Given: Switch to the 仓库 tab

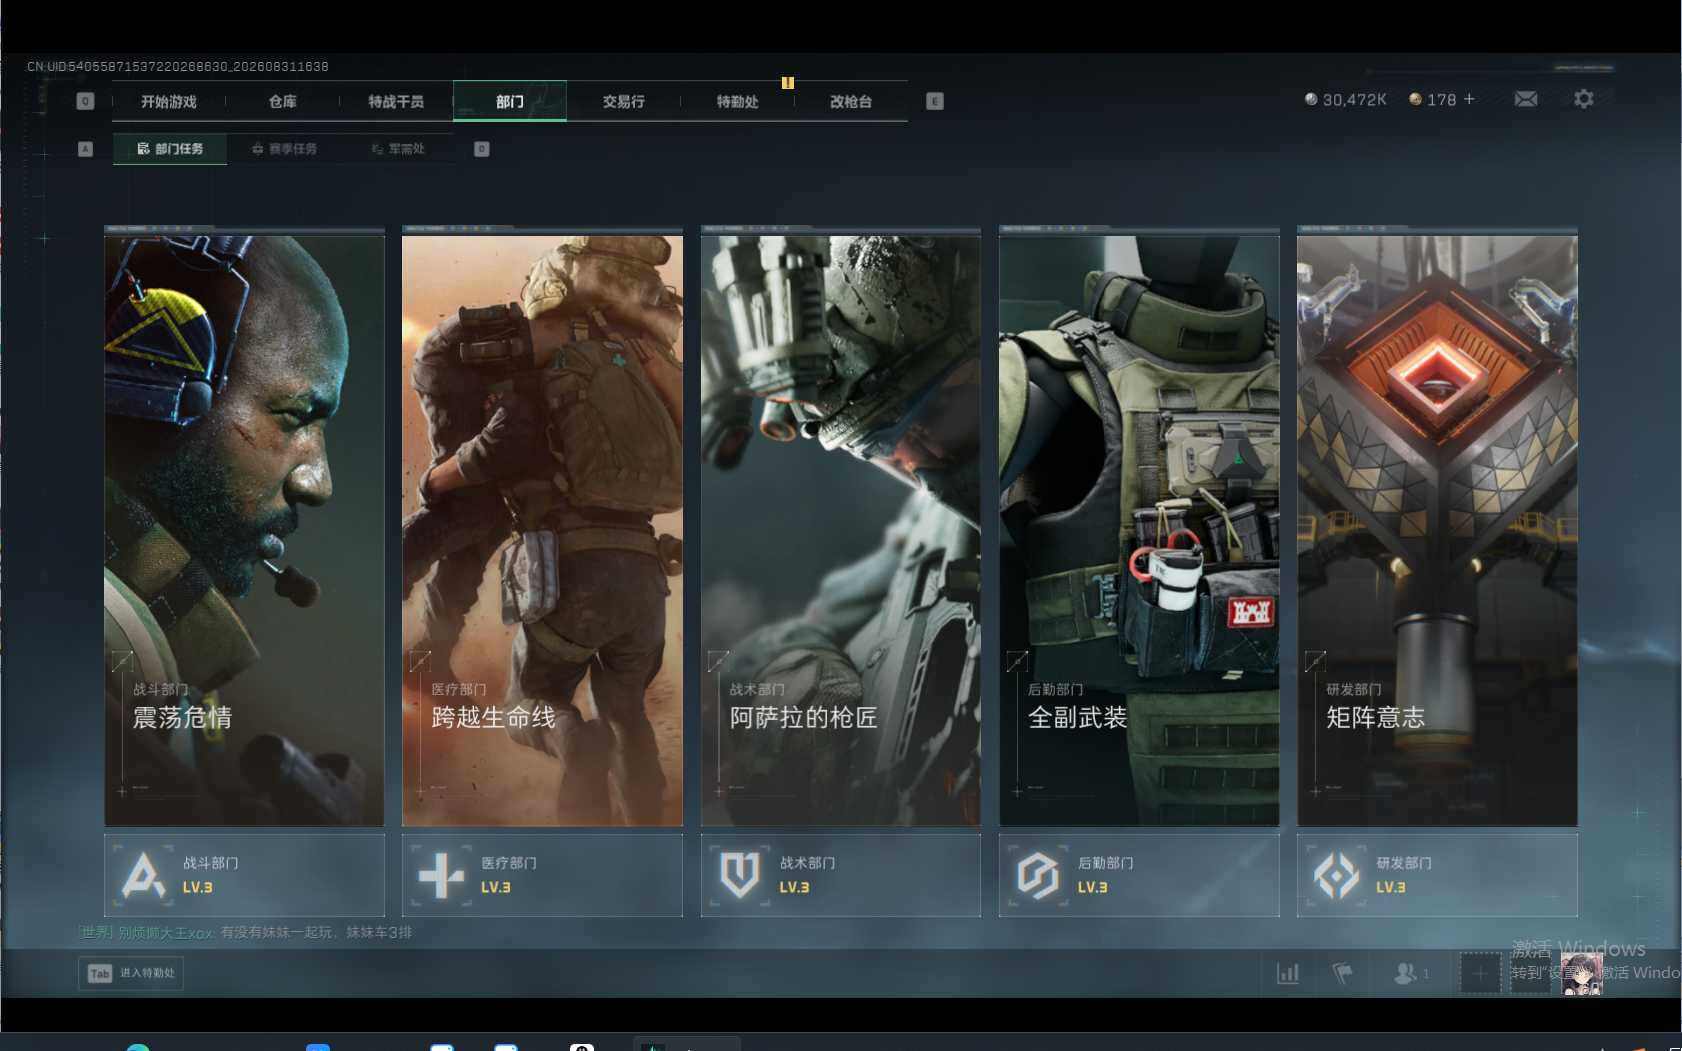Looking at the screenshot, I should (283, 101).
